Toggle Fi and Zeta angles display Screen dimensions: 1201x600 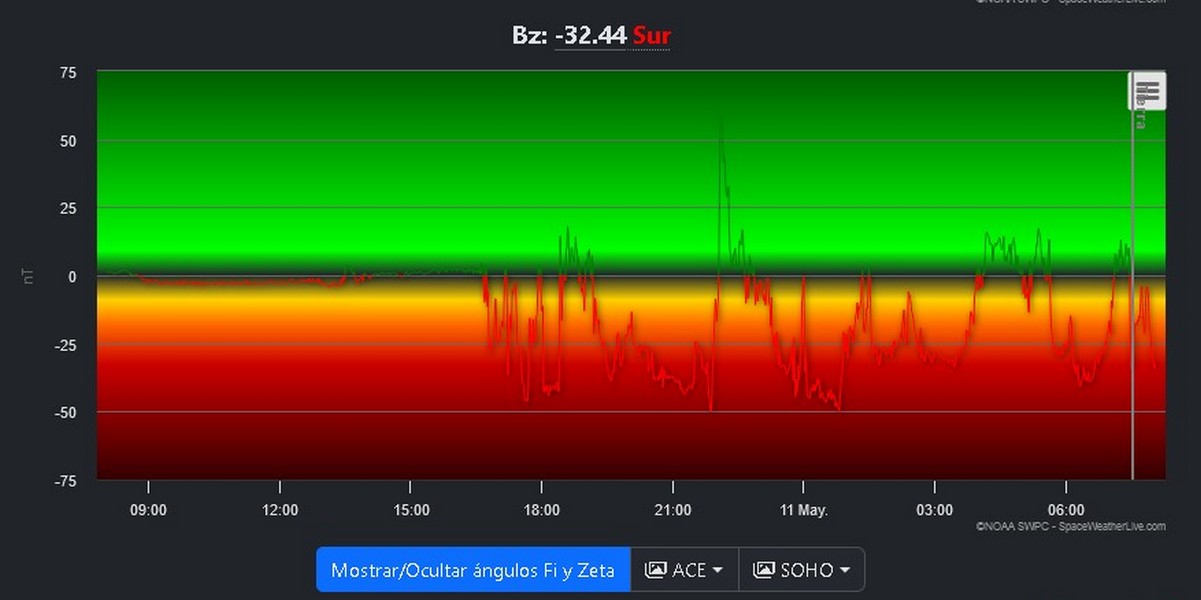[473, 570]
